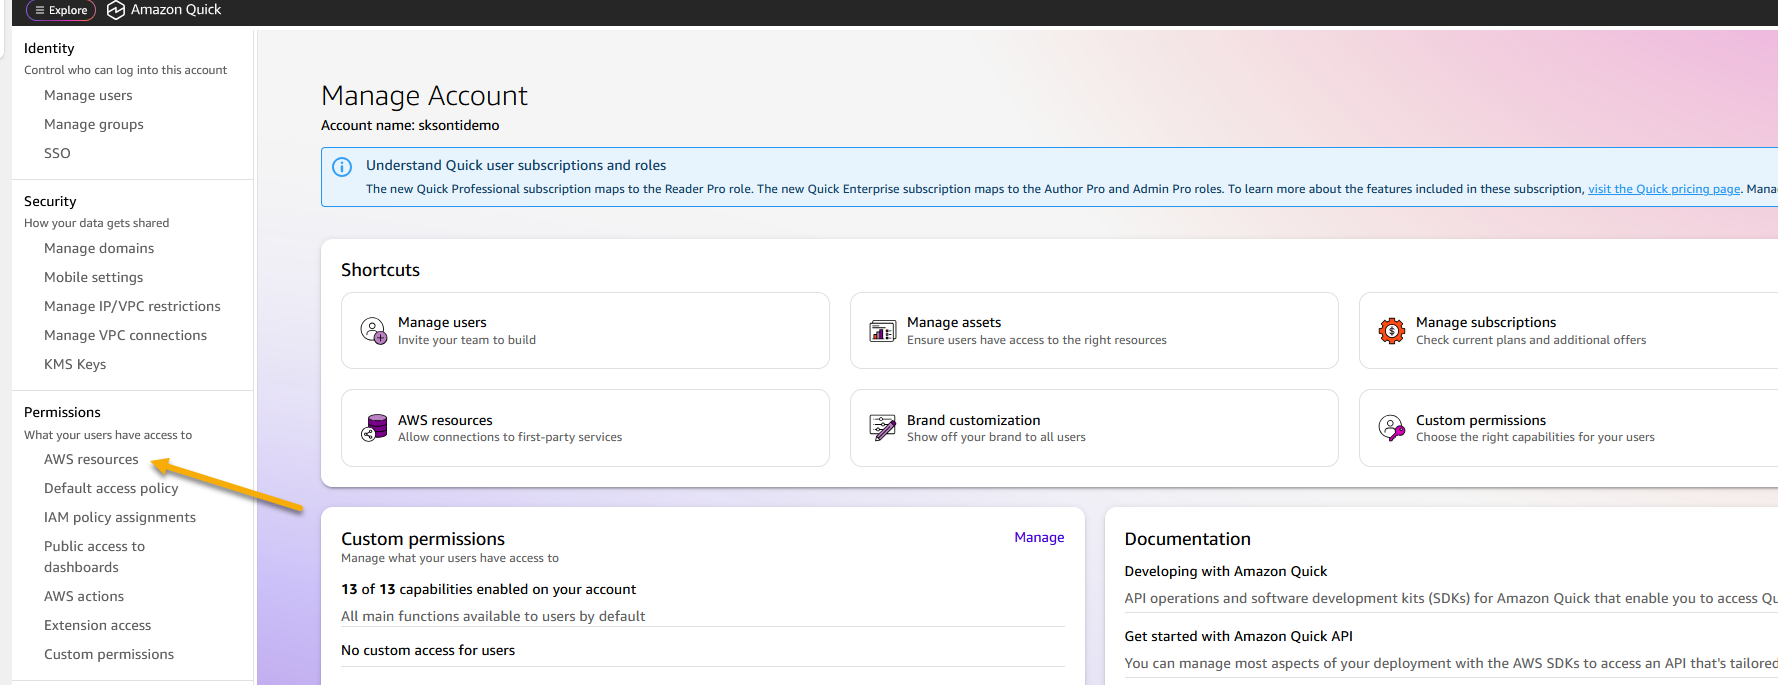Image resolution: width=1778 pixels, height=685 pixels.
Task: Click the 13 of 13 capabilities enabled text
Action: point(489,590)
